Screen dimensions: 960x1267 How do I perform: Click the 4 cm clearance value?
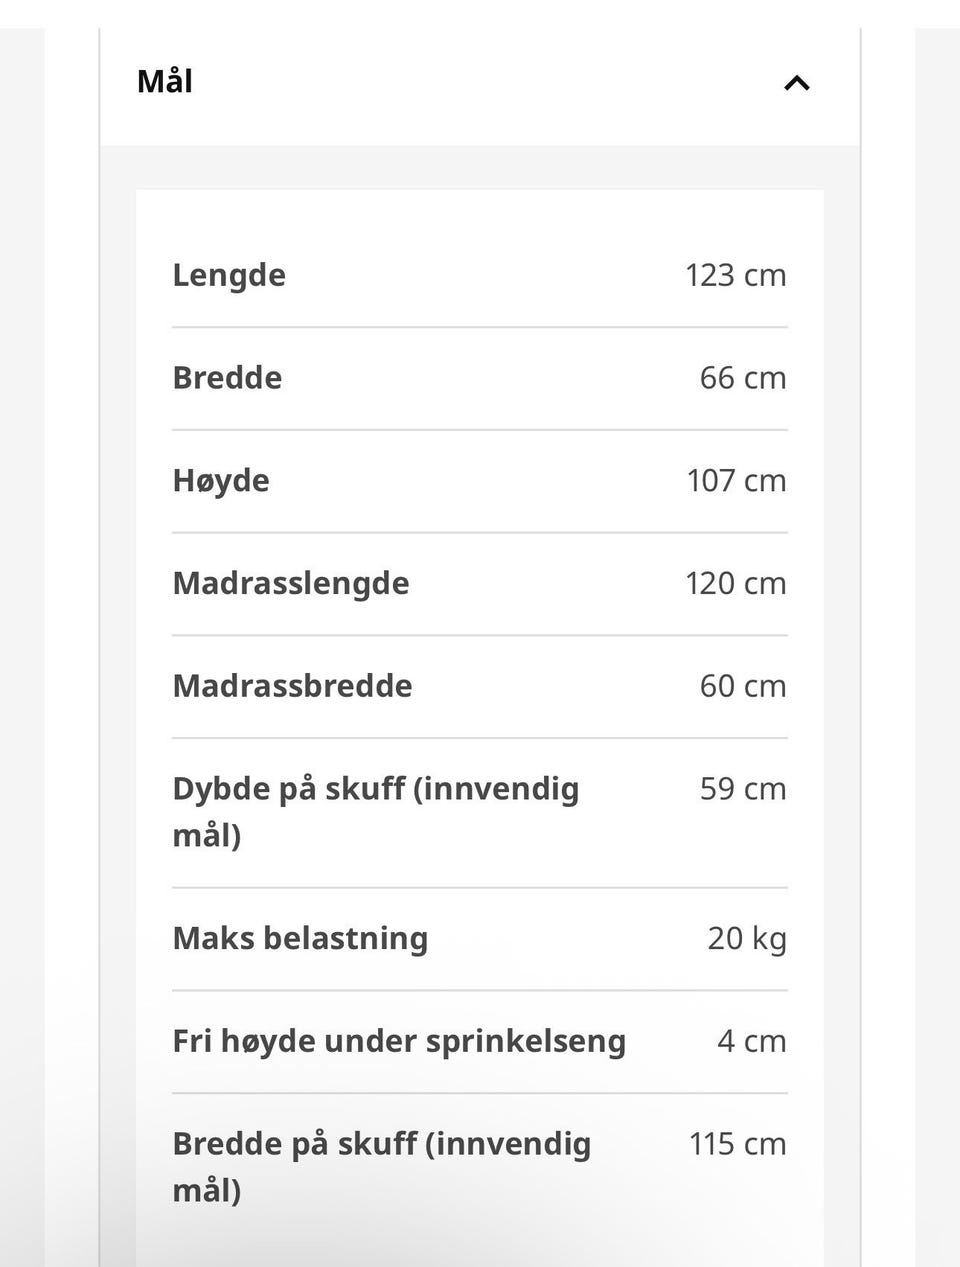pyautogui.click(x=752, y=1041)
